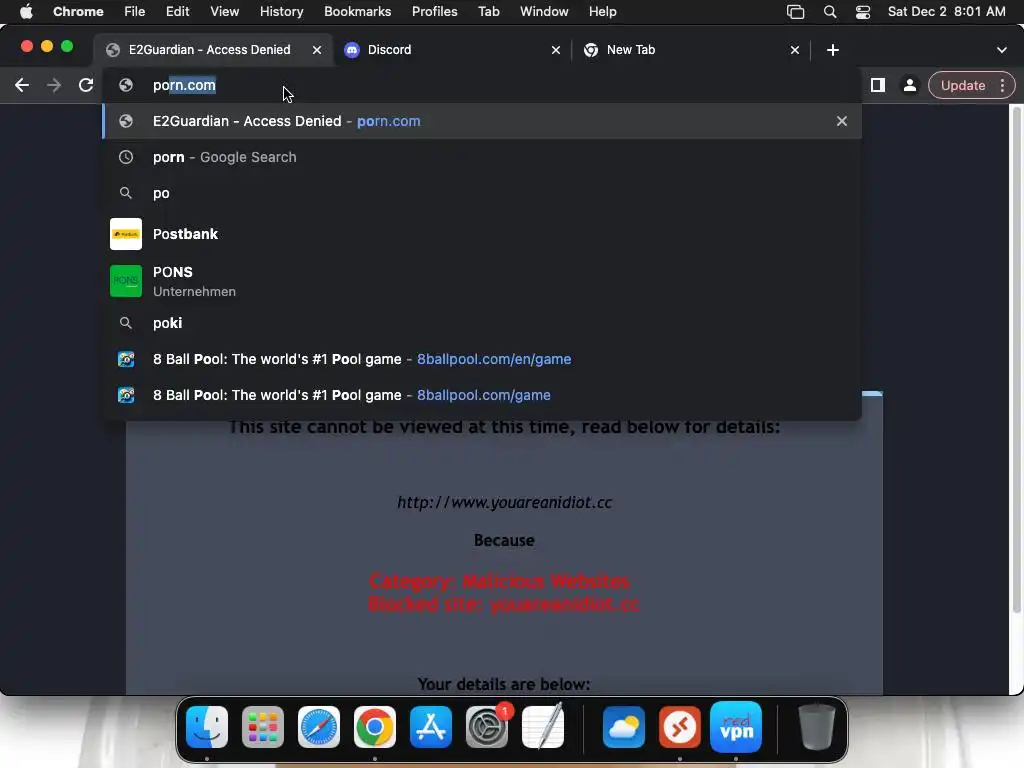The width and height of the screenshot is (1024, 768).
Task: Open the Profiles menu
Action: coord(434,12)
